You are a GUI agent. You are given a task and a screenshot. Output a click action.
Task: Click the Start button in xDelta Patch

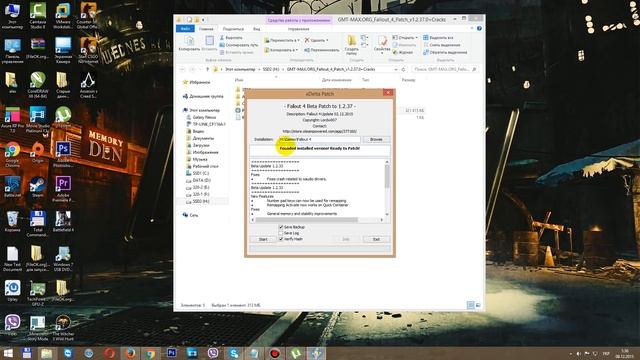pos(263,239)
